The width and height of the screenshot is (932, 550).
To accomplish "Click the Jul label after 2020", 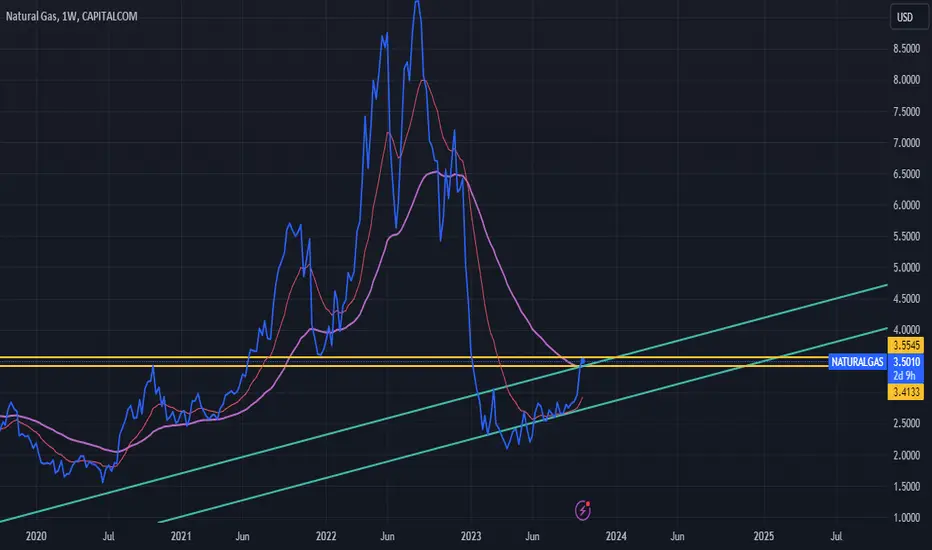I will 108,536.
